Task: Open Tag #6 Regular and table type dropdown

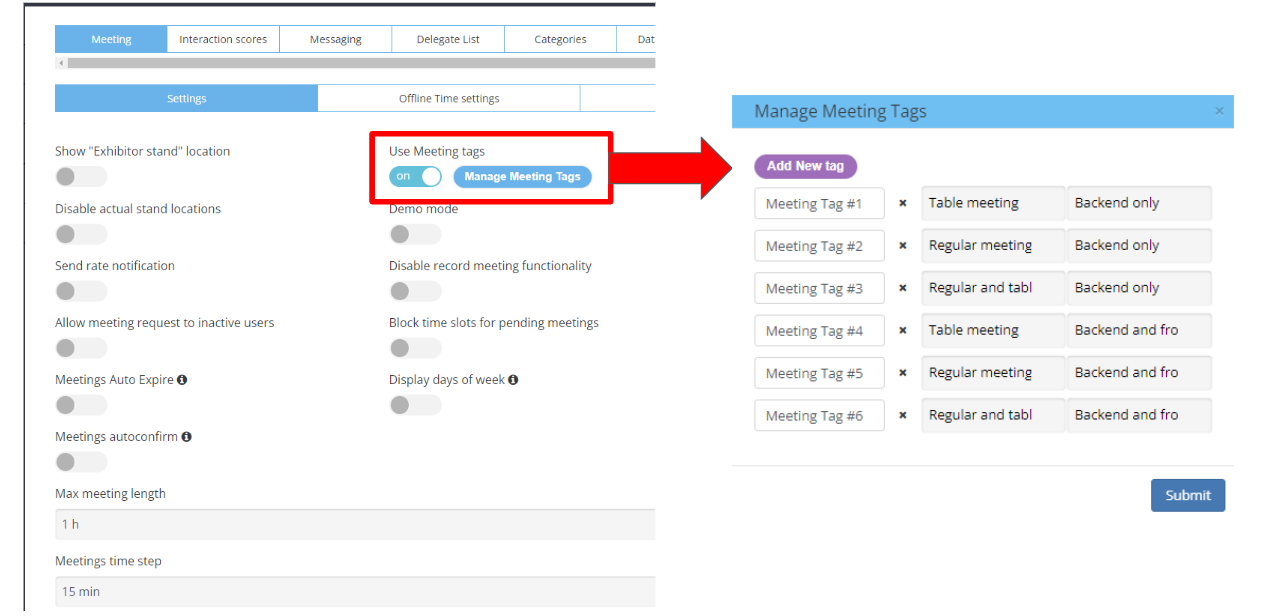Action: point(993,416)
